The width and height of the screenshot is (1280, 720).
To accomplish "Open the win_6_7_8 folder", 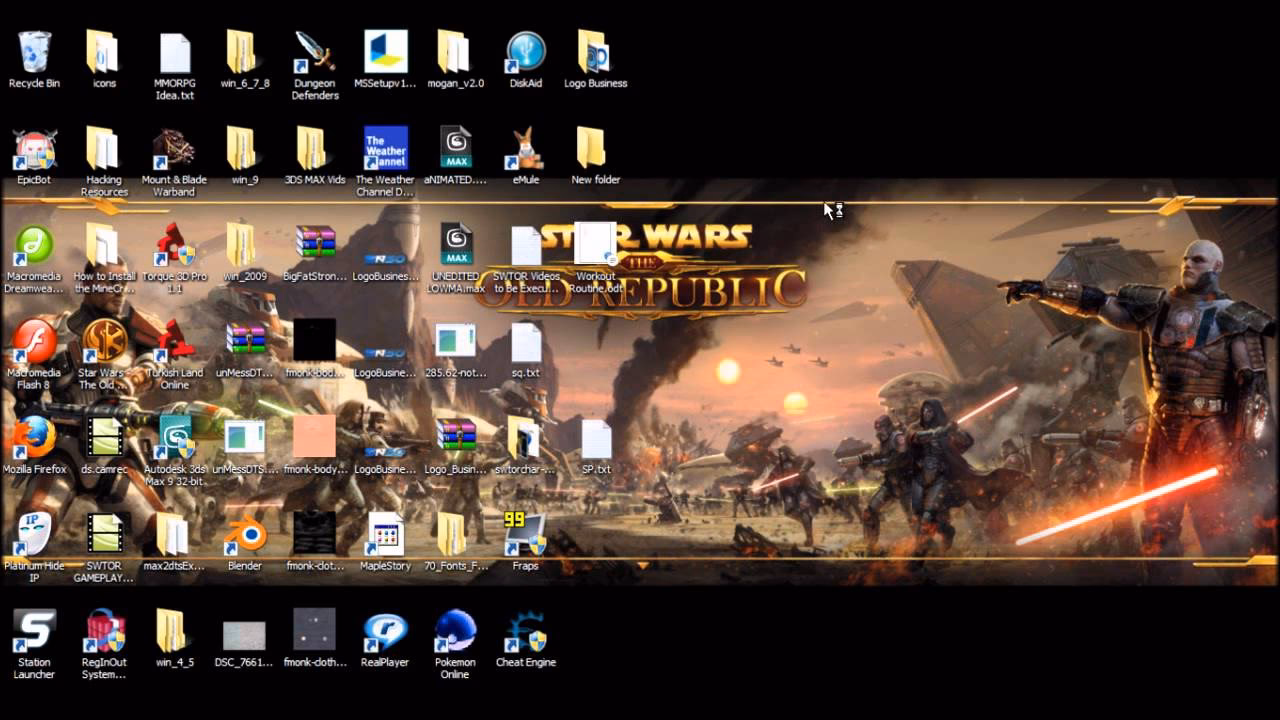I will [x=244, y=52].
